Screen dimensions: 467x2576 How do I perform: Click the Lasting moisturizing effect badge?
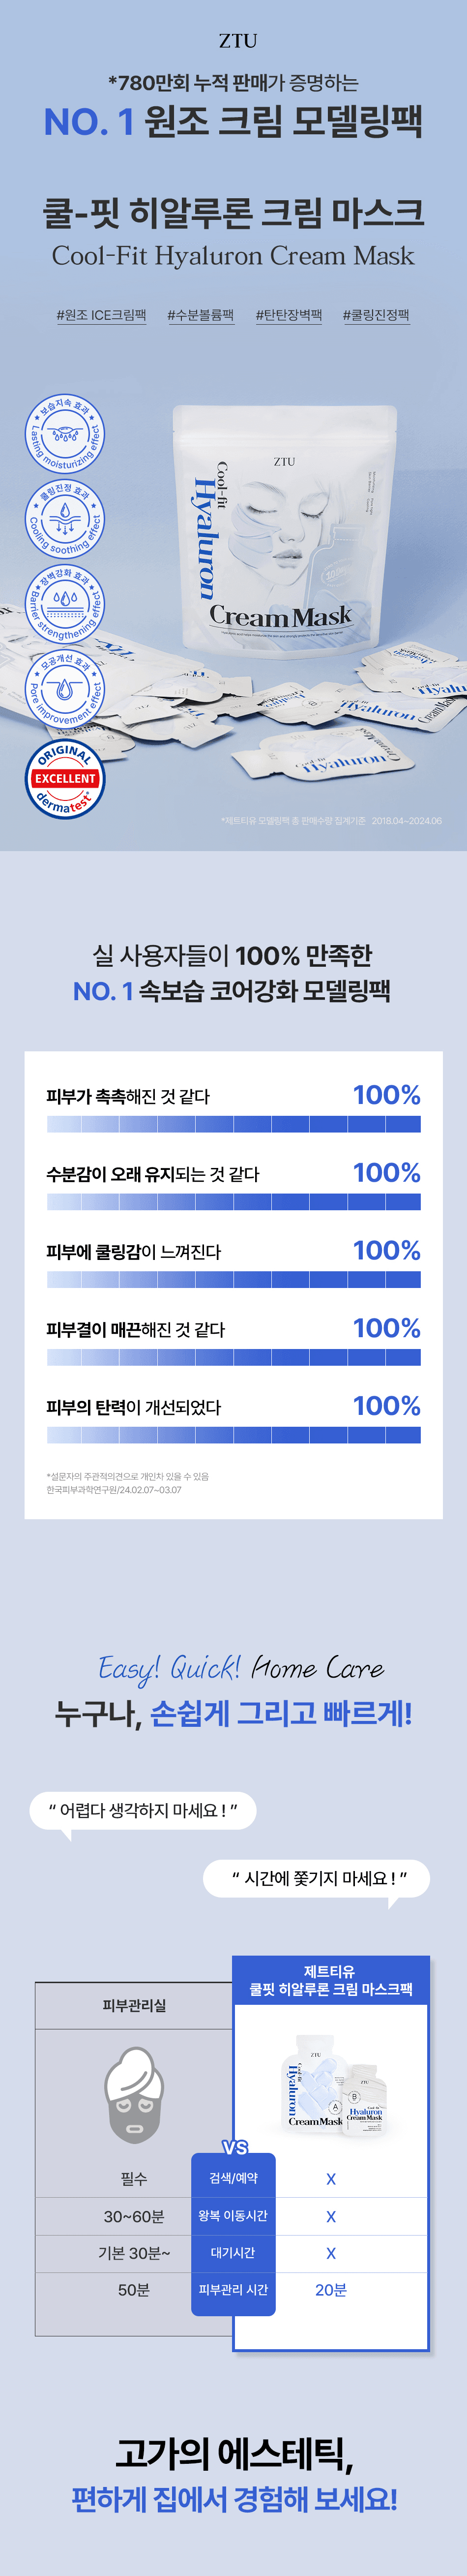[x=65, y=435]
